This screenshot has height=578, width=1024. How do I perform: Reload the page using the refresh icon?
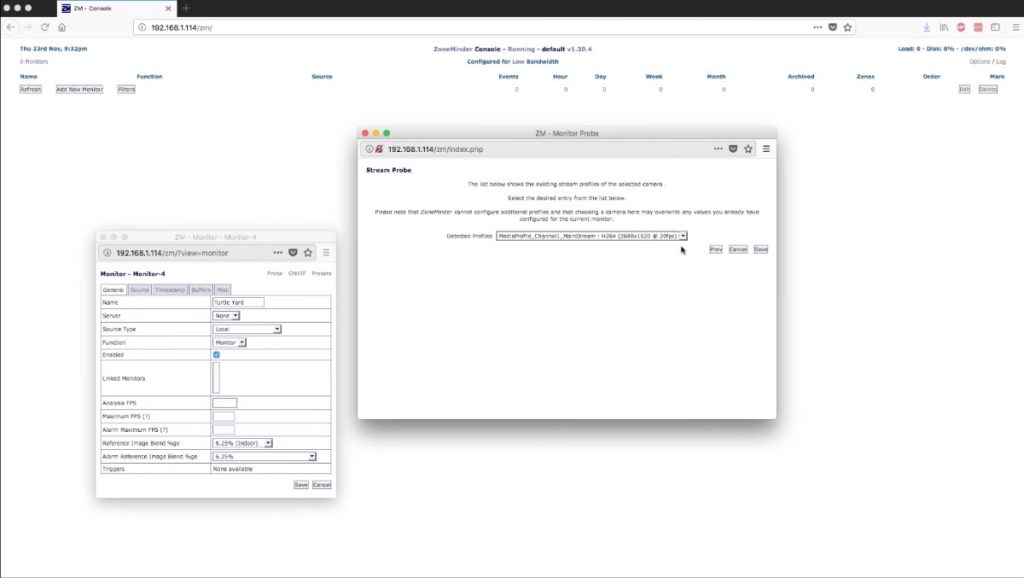coord(45,29)
